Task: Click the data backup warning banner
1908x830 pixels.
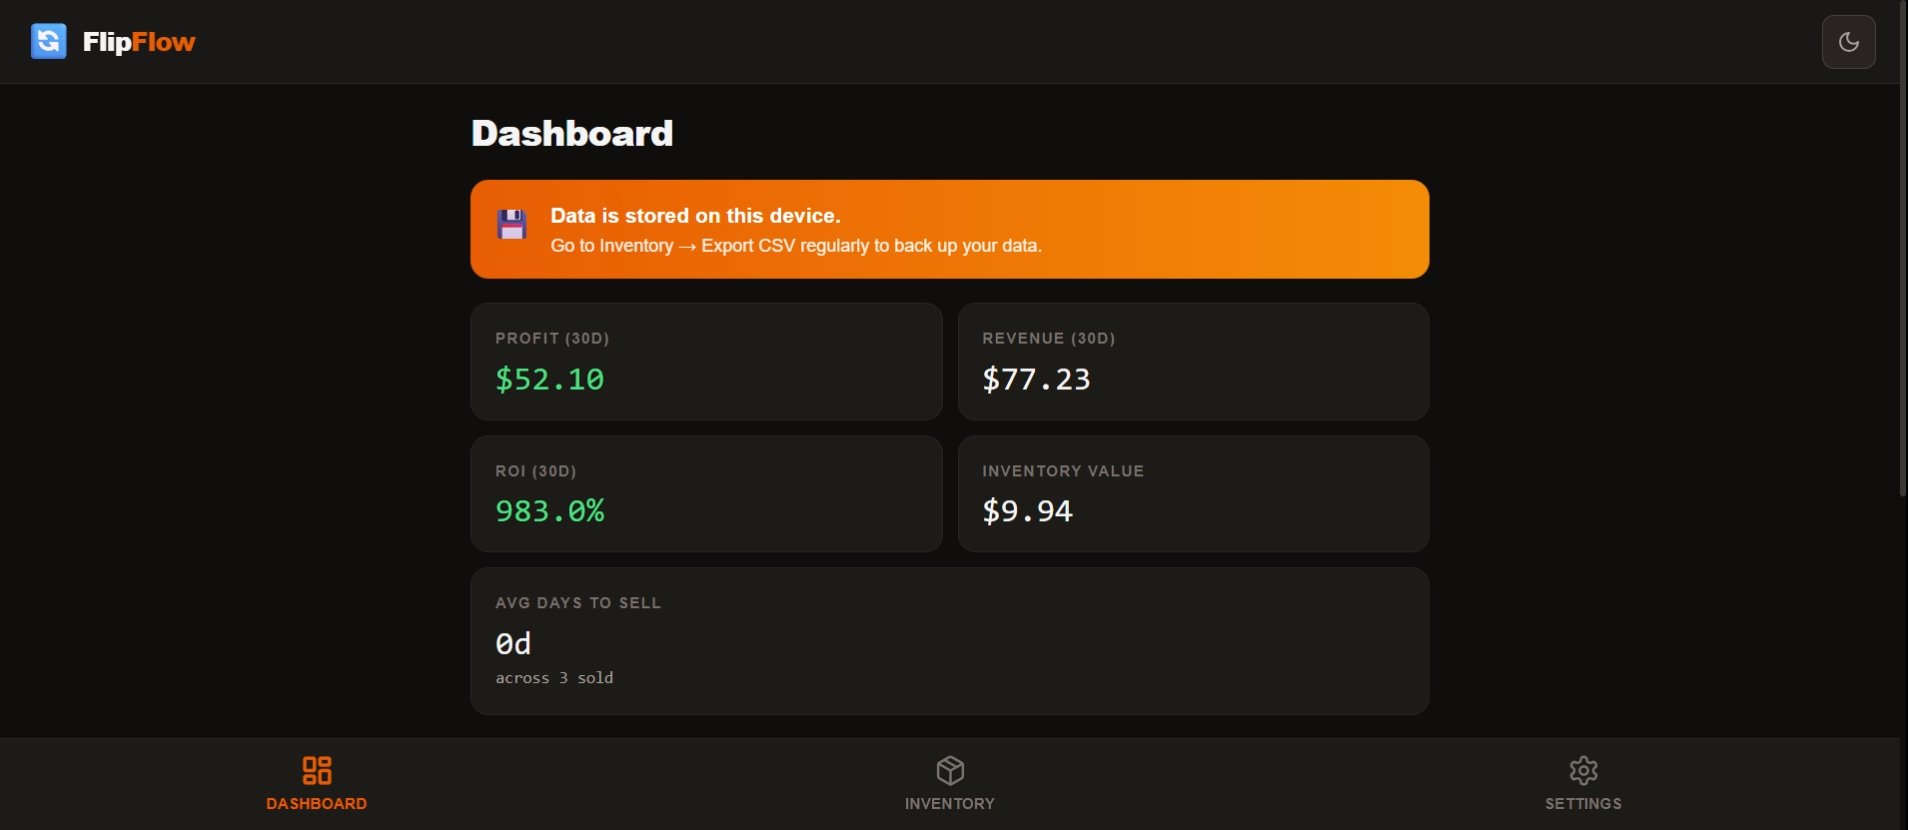Action: pyautogui.click(x=950, y=228)
